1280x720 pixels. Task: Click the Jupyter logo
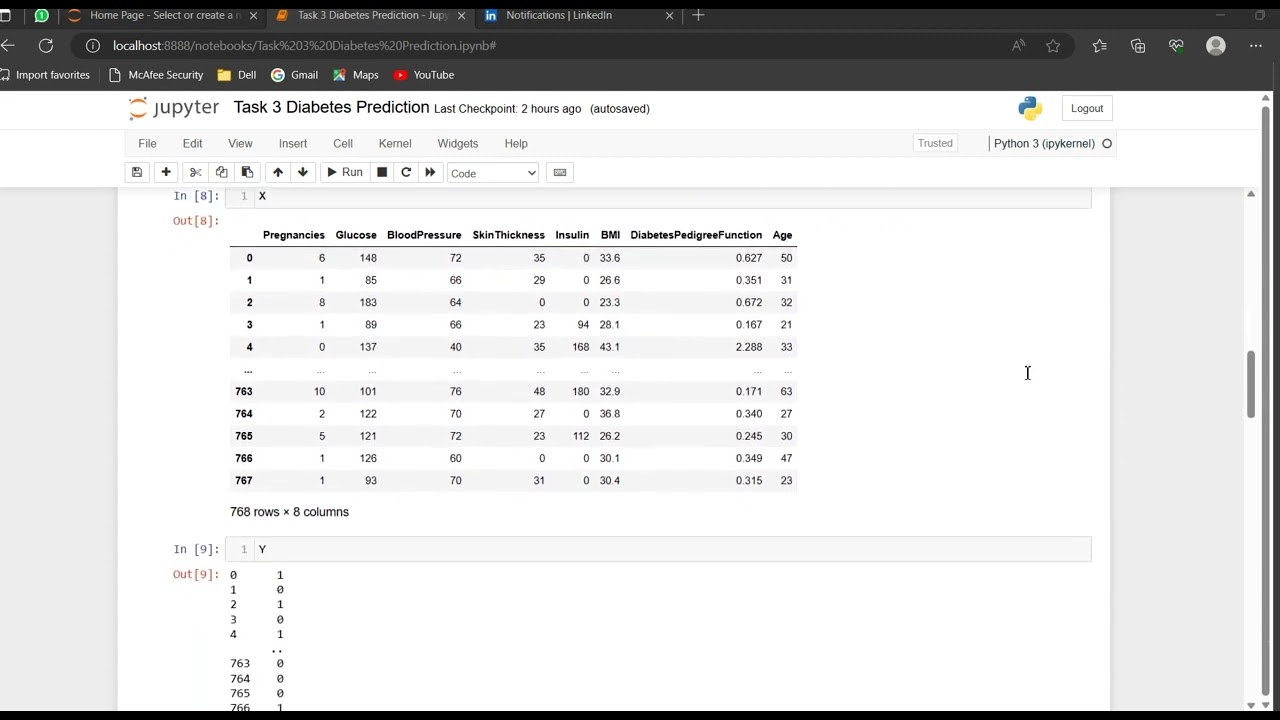173,108
